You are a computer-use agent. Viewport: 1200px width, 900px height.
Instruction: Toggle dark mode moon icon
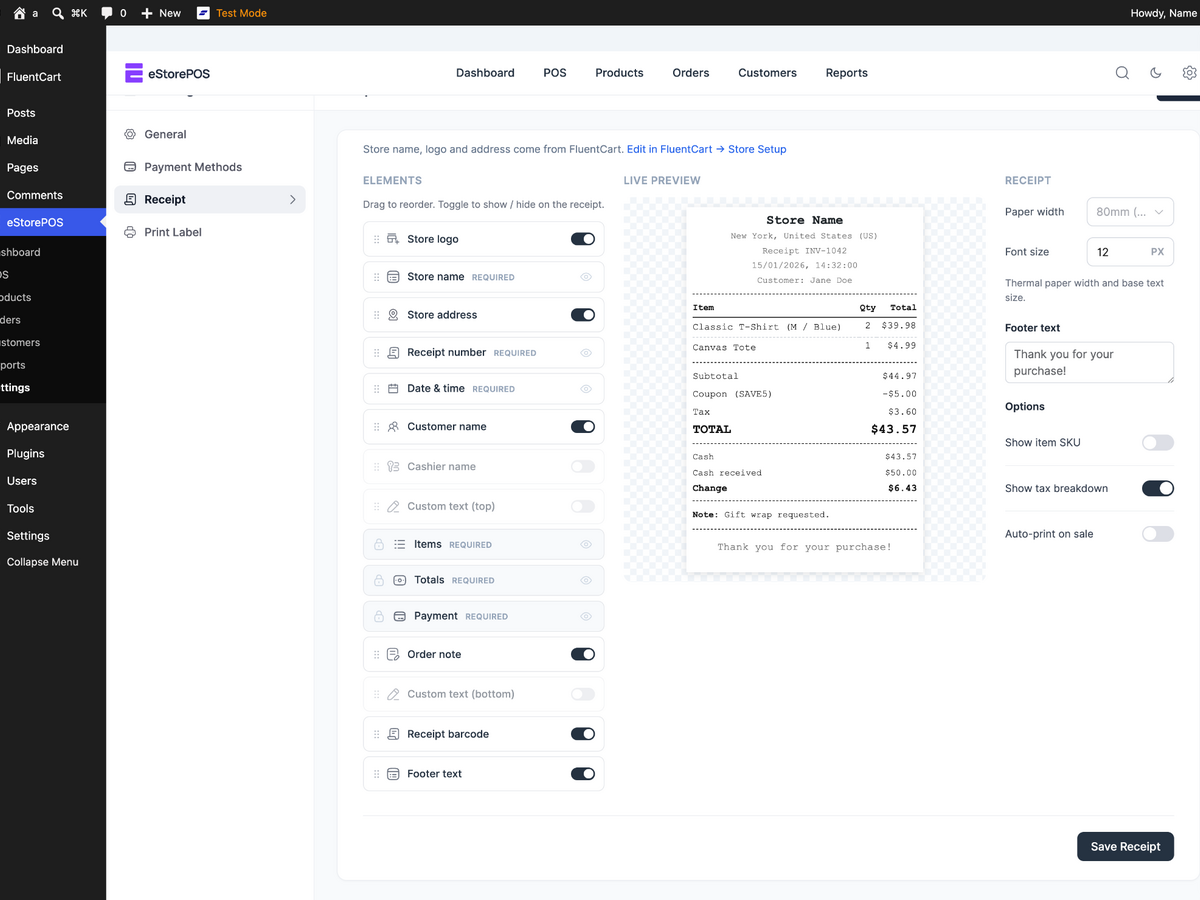click(x=1156, y=73)
